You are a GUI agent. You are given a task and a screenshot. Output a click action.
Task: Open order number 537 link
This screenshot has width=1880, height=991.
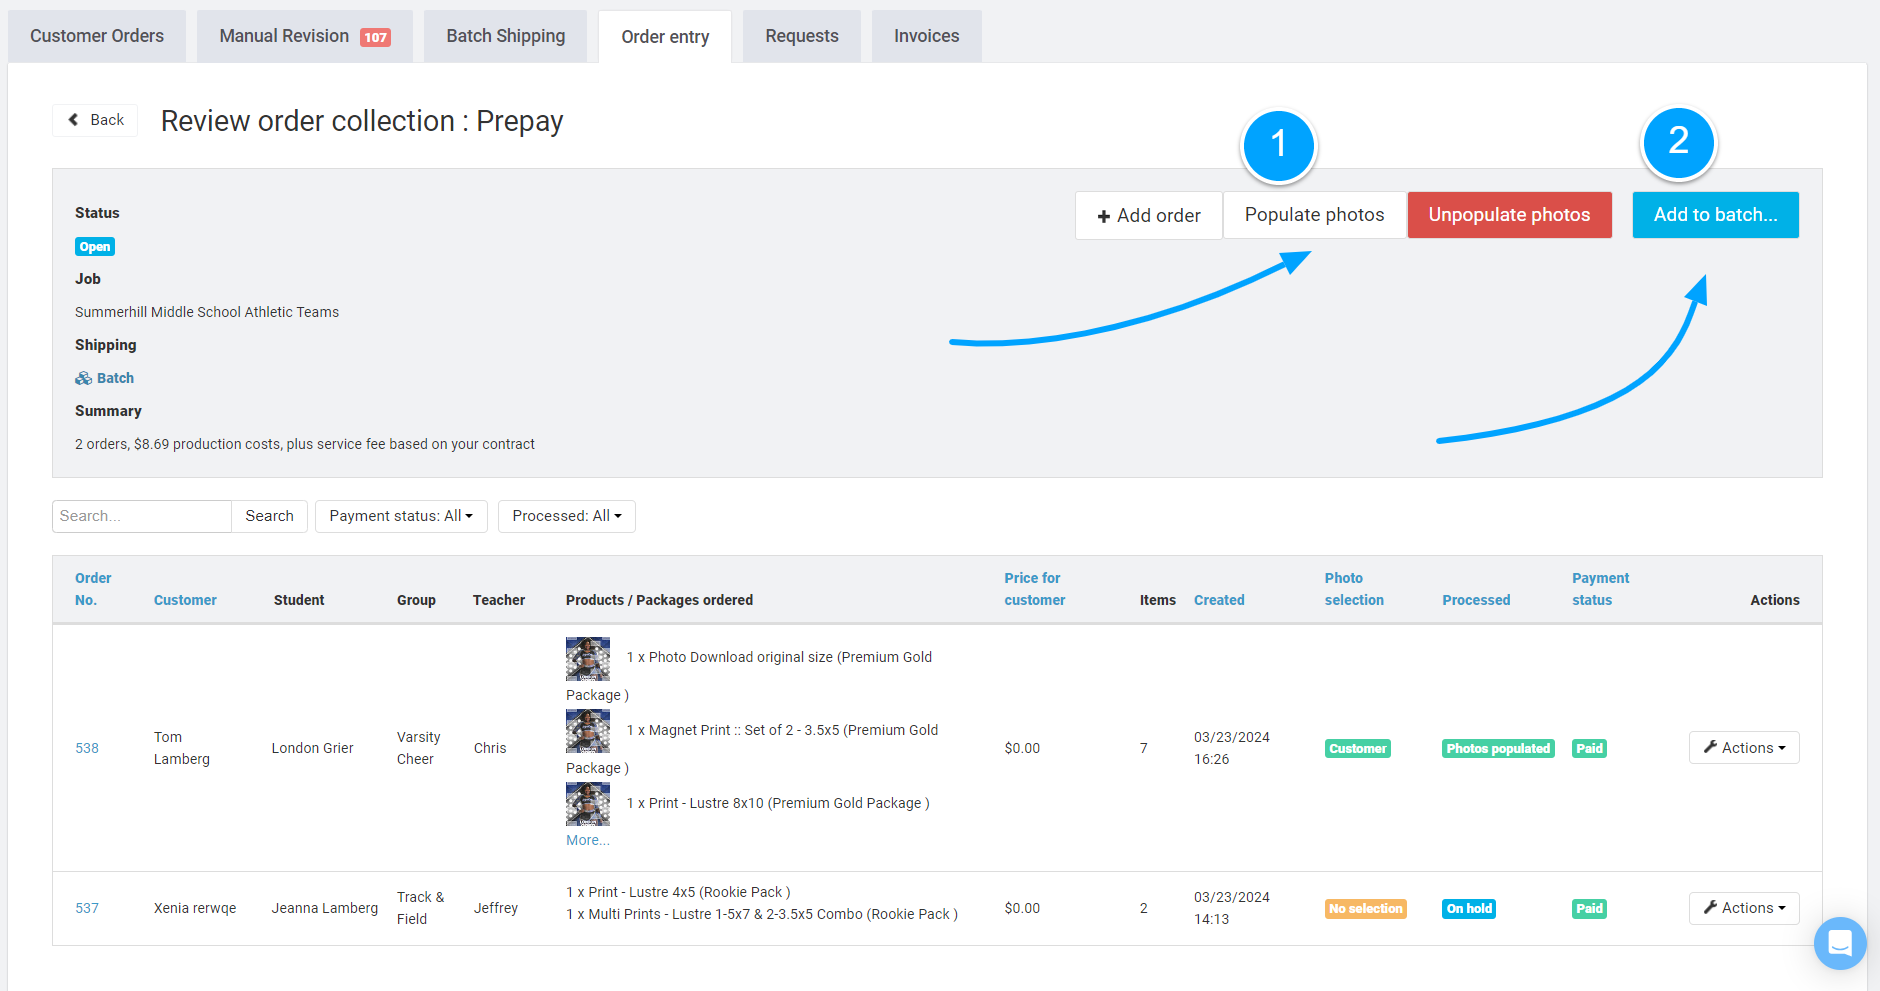click(x=87, y=908)
